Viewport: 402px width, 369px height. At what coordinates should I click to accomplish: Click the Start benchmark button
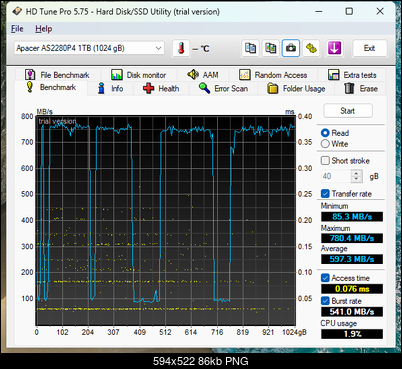(x=348, y=111)
